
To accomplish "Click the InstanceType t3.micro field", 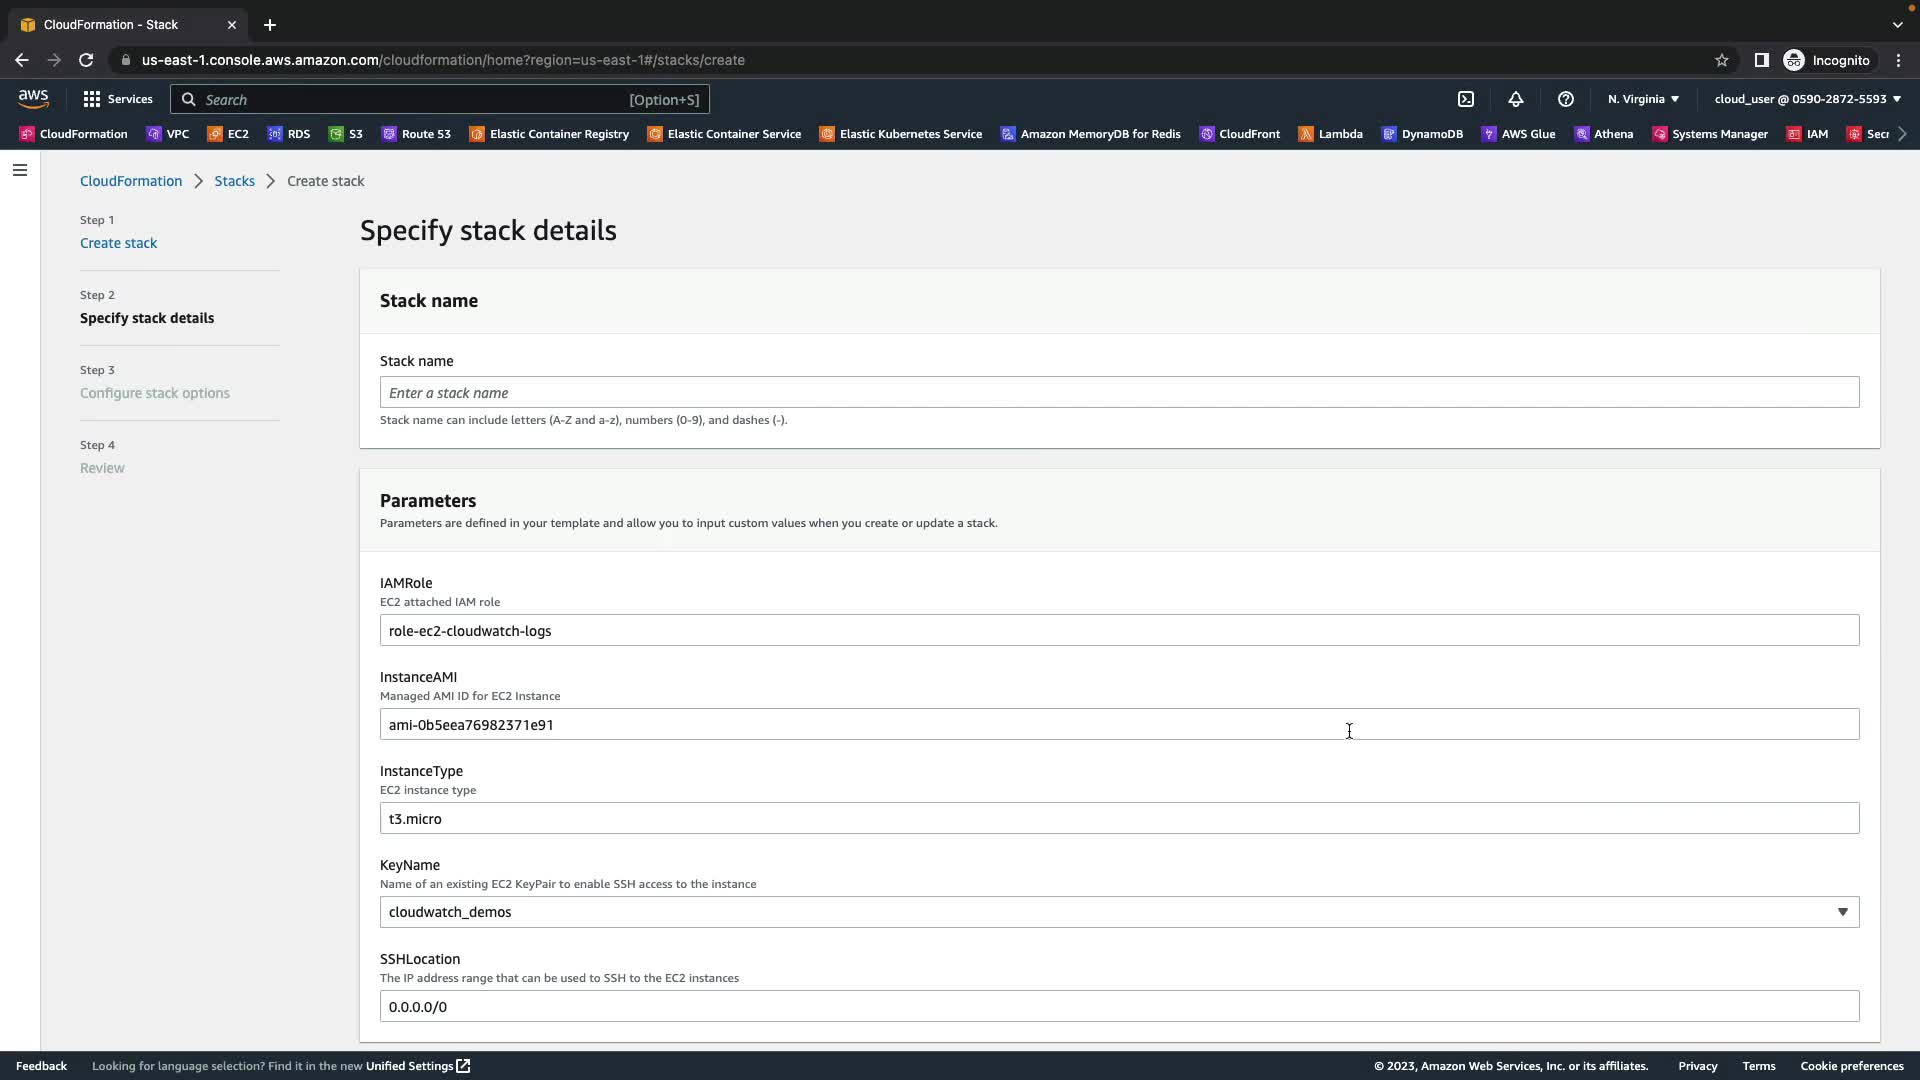I will 1118,819.
